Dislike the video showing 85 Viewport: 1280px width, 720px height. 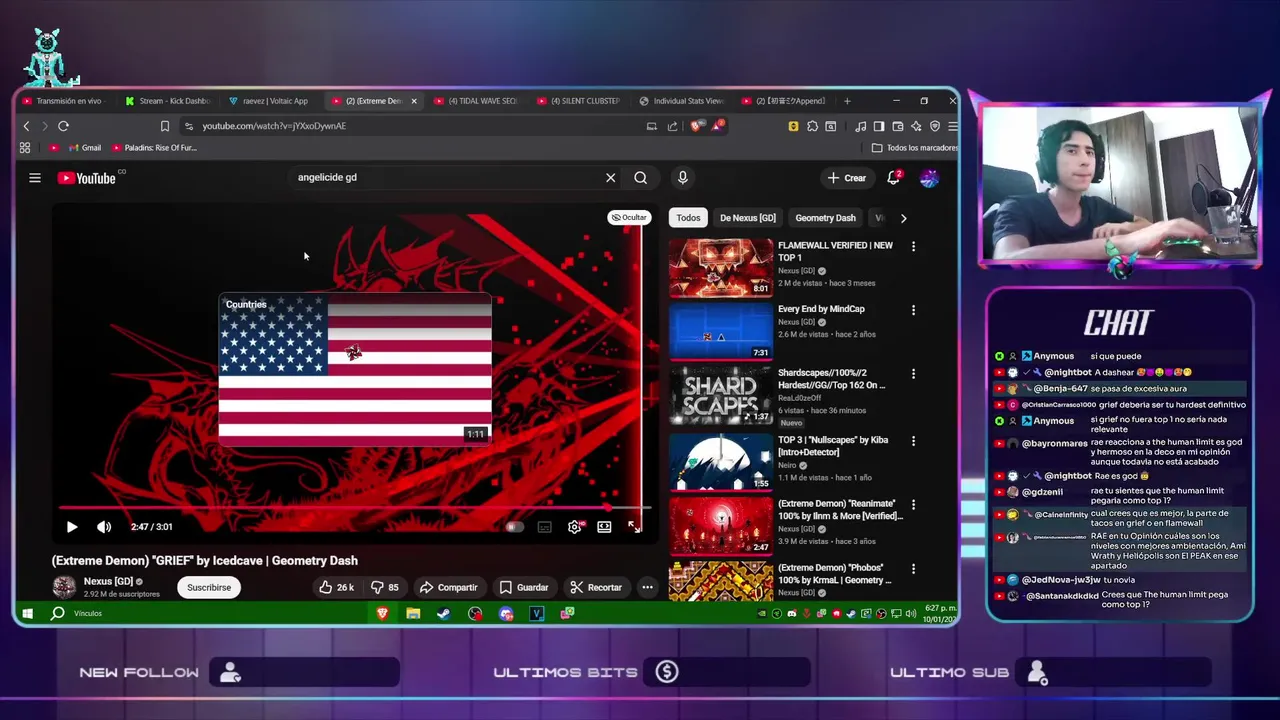(384, 587)
